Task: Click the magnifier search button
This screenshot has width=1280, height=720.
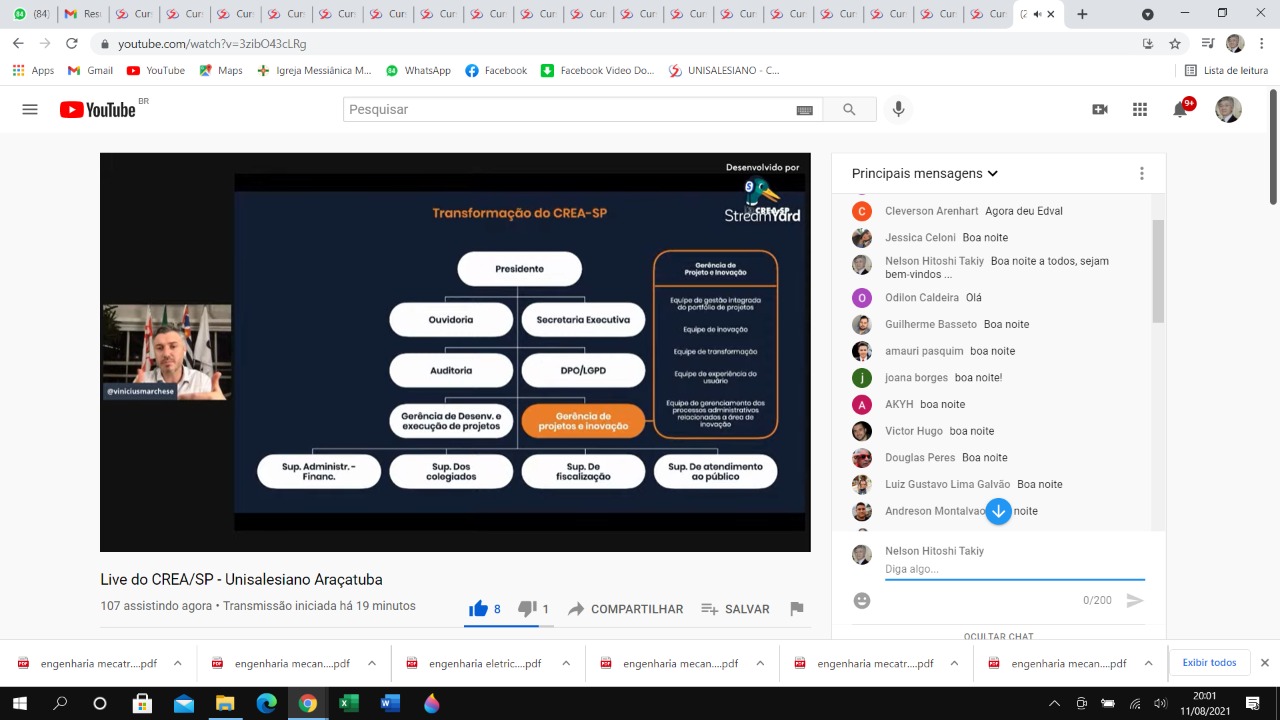Action: pos(849,110)
